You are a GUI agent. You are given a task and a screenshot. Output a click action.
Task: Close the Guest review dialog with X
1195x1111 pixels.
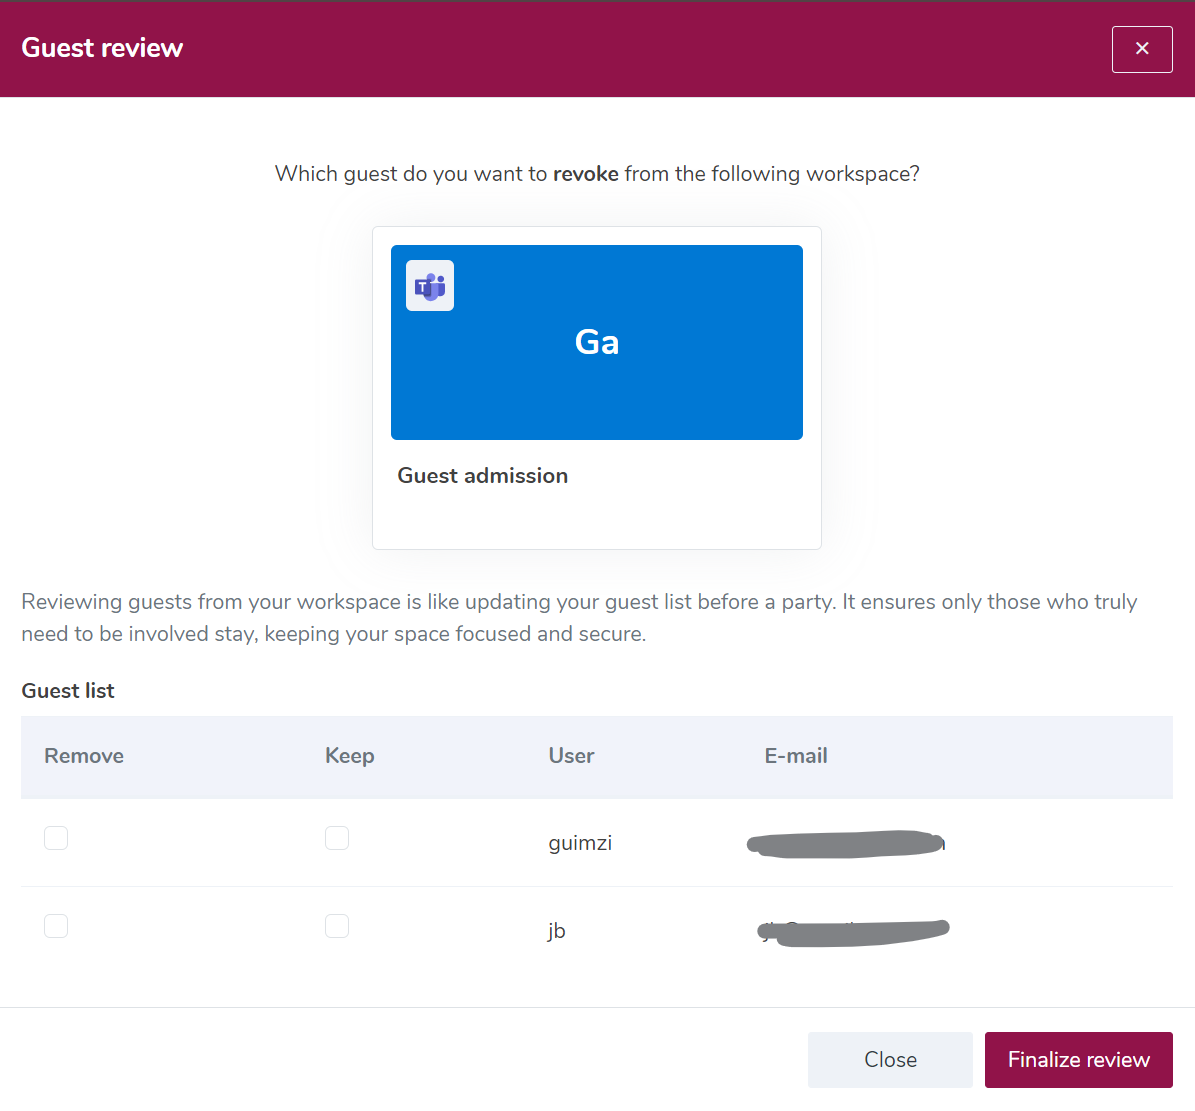coord(1142,49)
